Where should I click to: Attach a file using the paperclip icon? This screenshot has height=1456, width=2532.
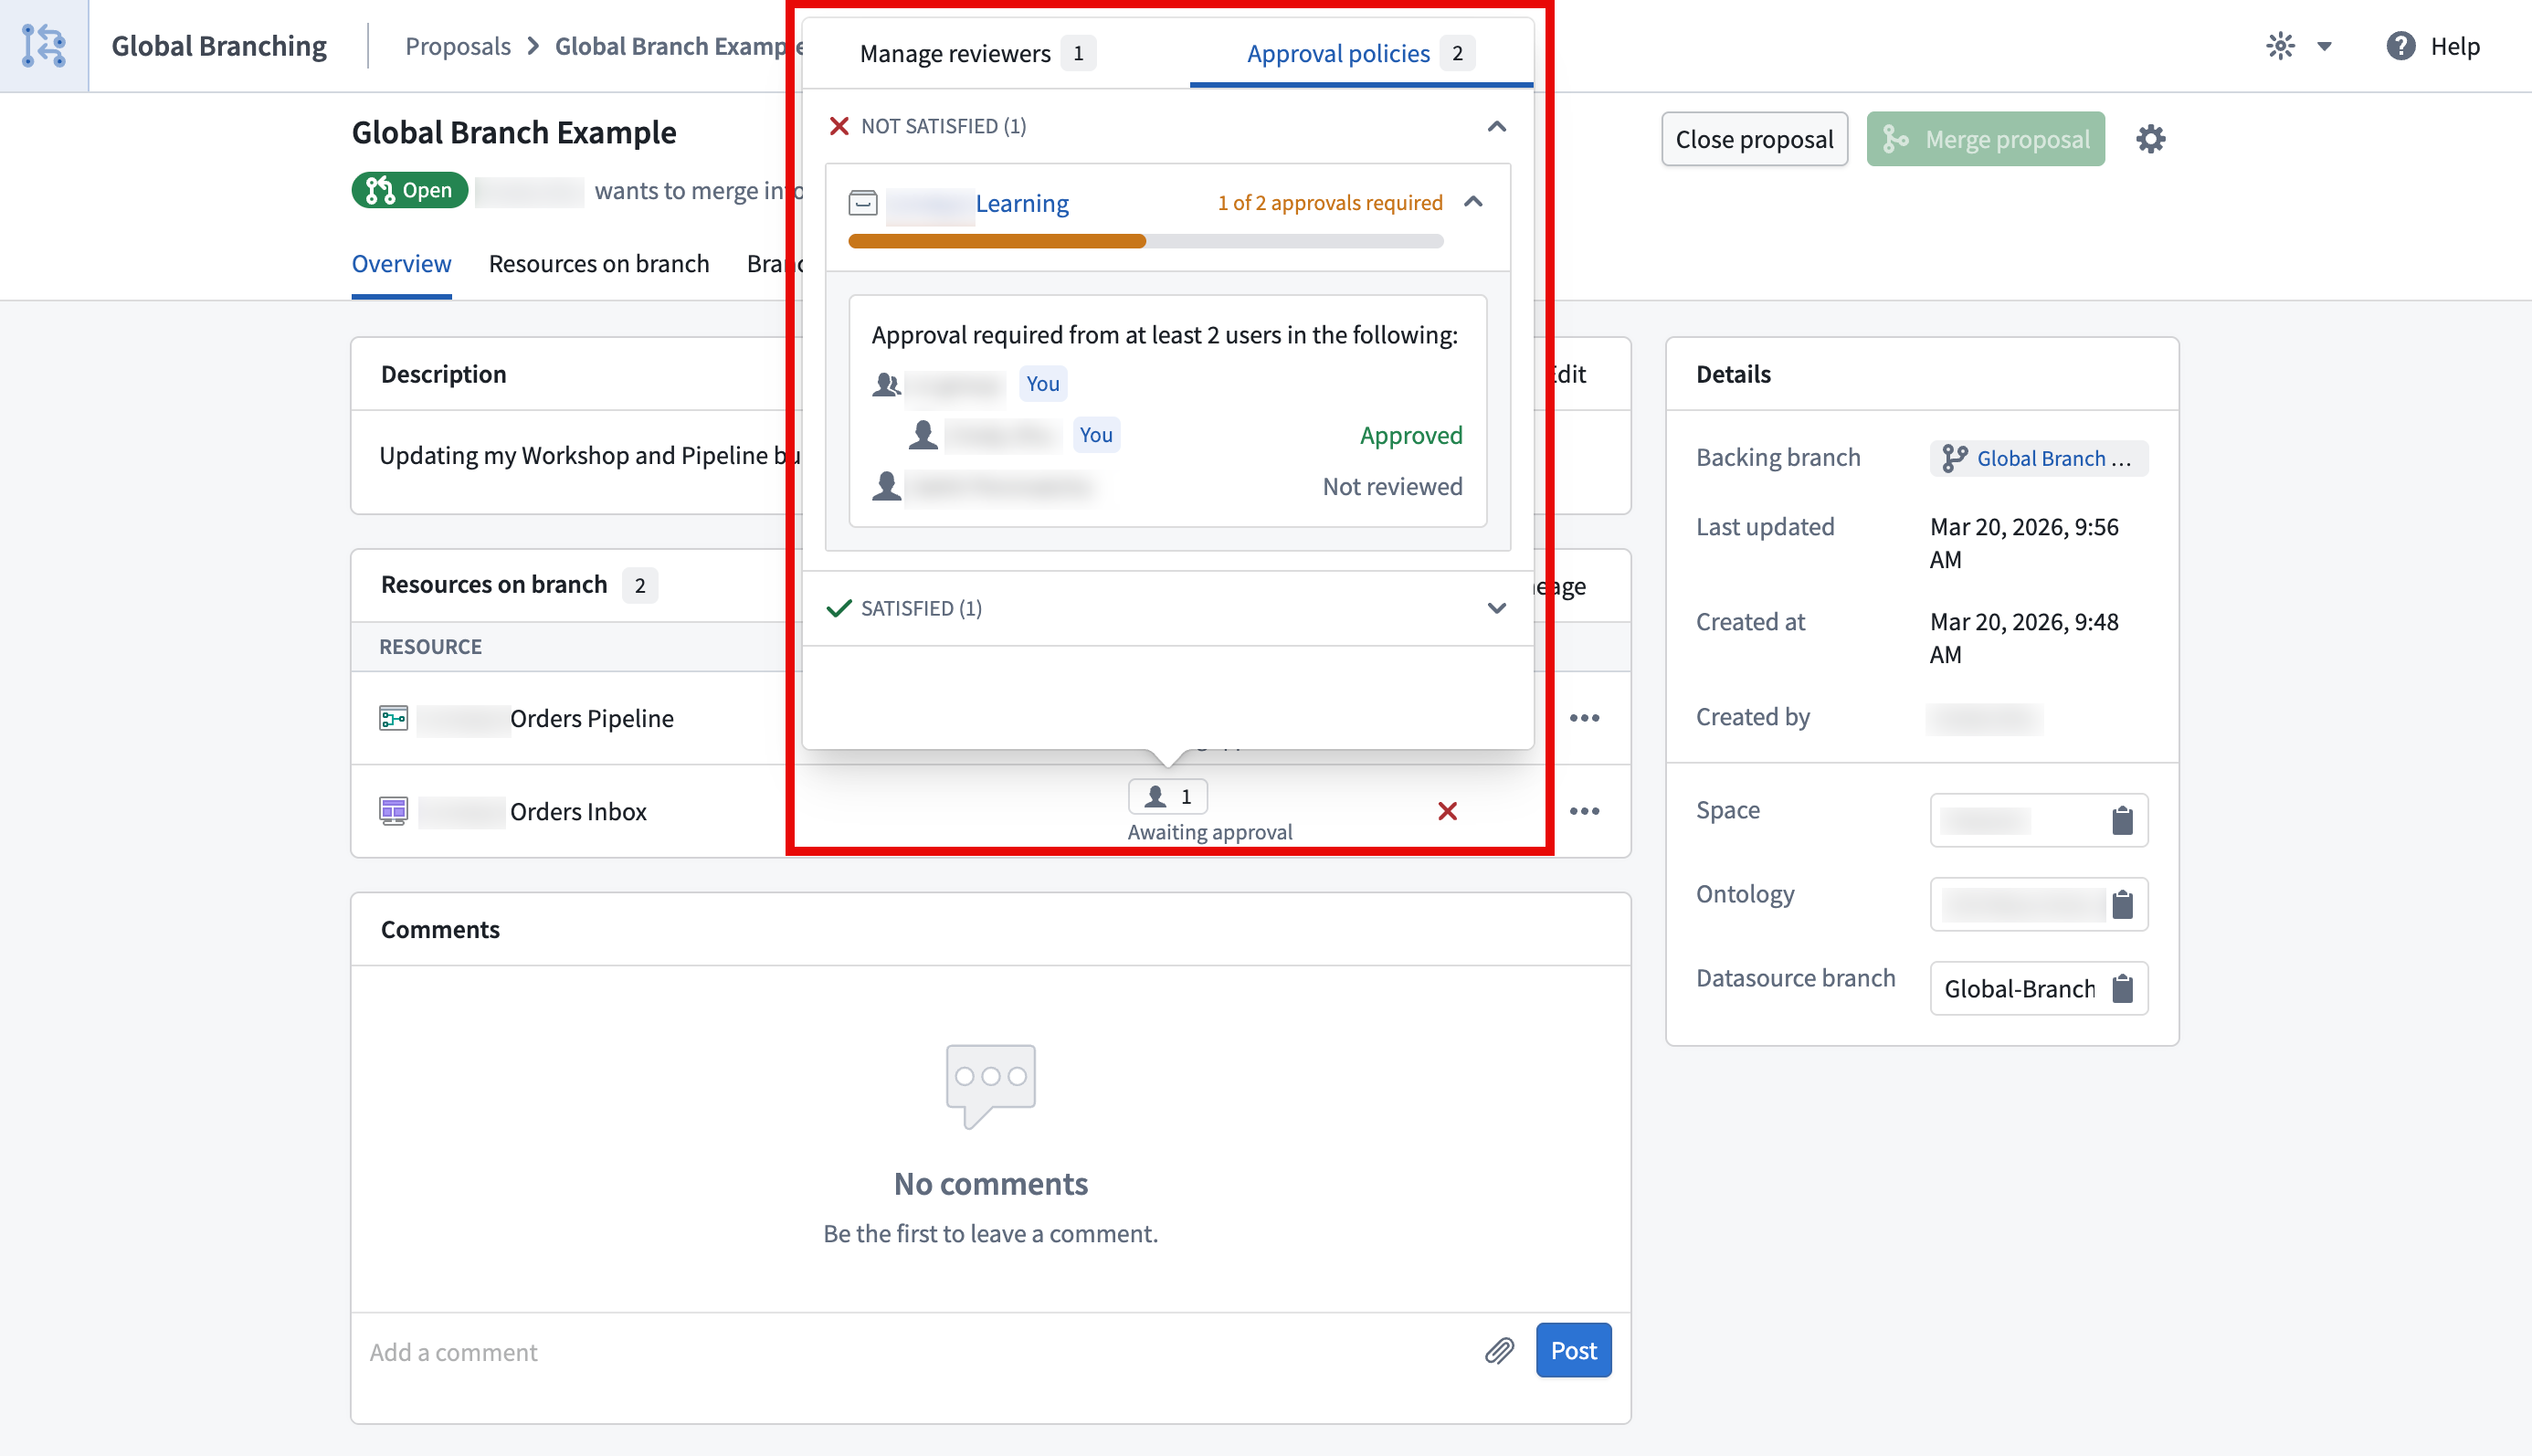1498,1350
